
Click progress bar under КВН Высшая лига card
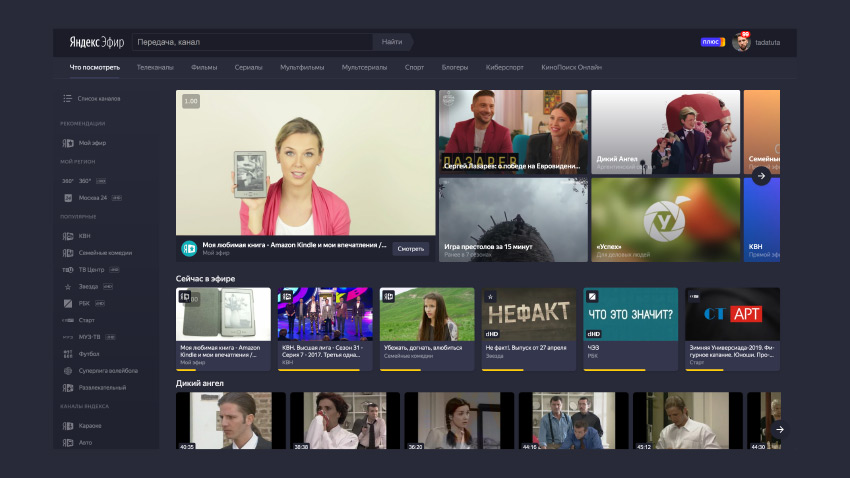[x=325, y=370]
